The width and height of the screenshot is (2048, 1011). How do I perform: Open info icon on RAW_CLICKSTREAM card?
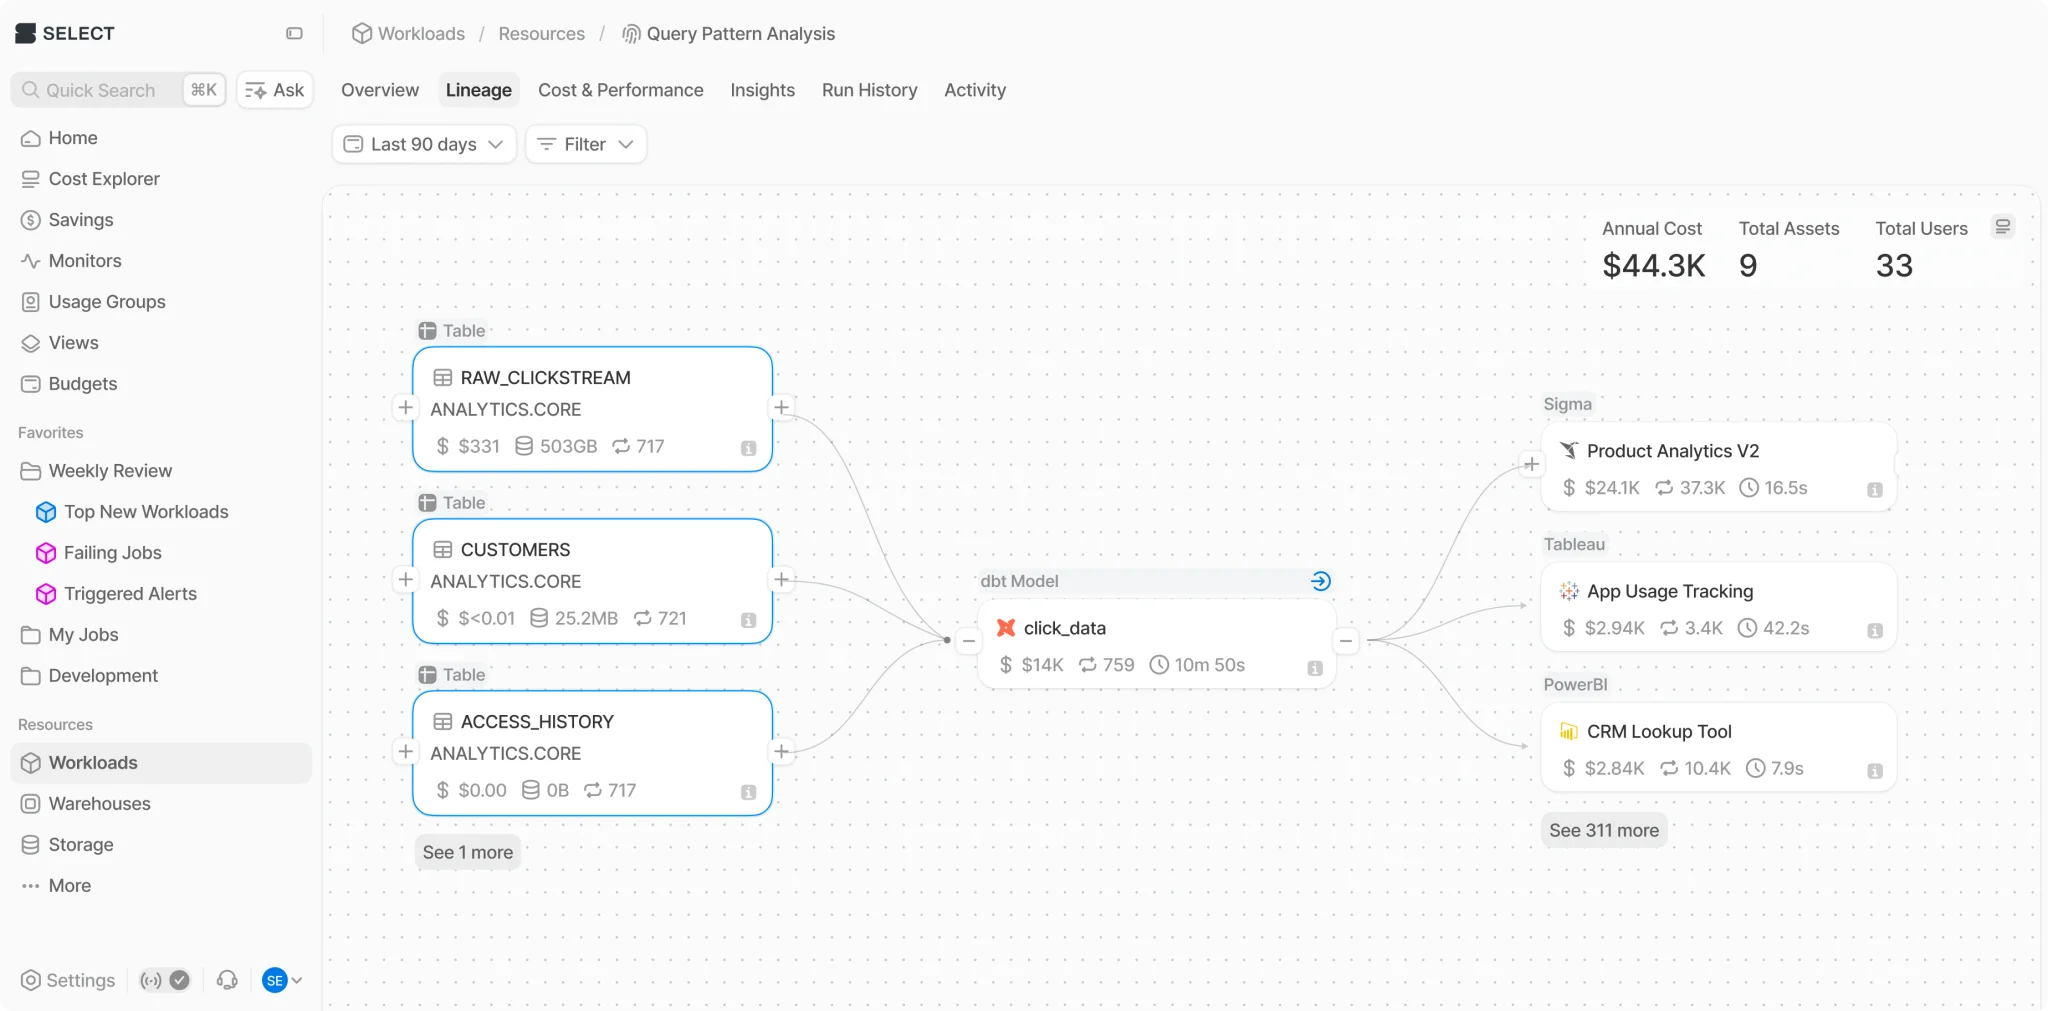tap(748, 448)
